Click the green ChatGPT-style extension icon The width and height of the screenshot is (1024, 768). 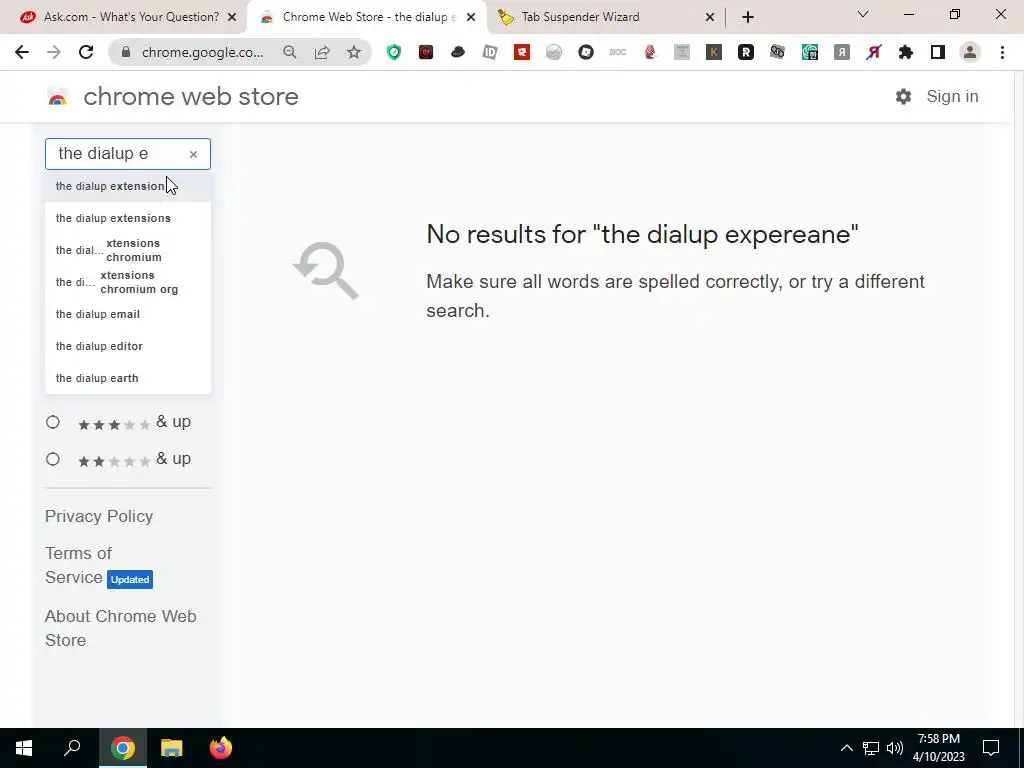point(810,52)
